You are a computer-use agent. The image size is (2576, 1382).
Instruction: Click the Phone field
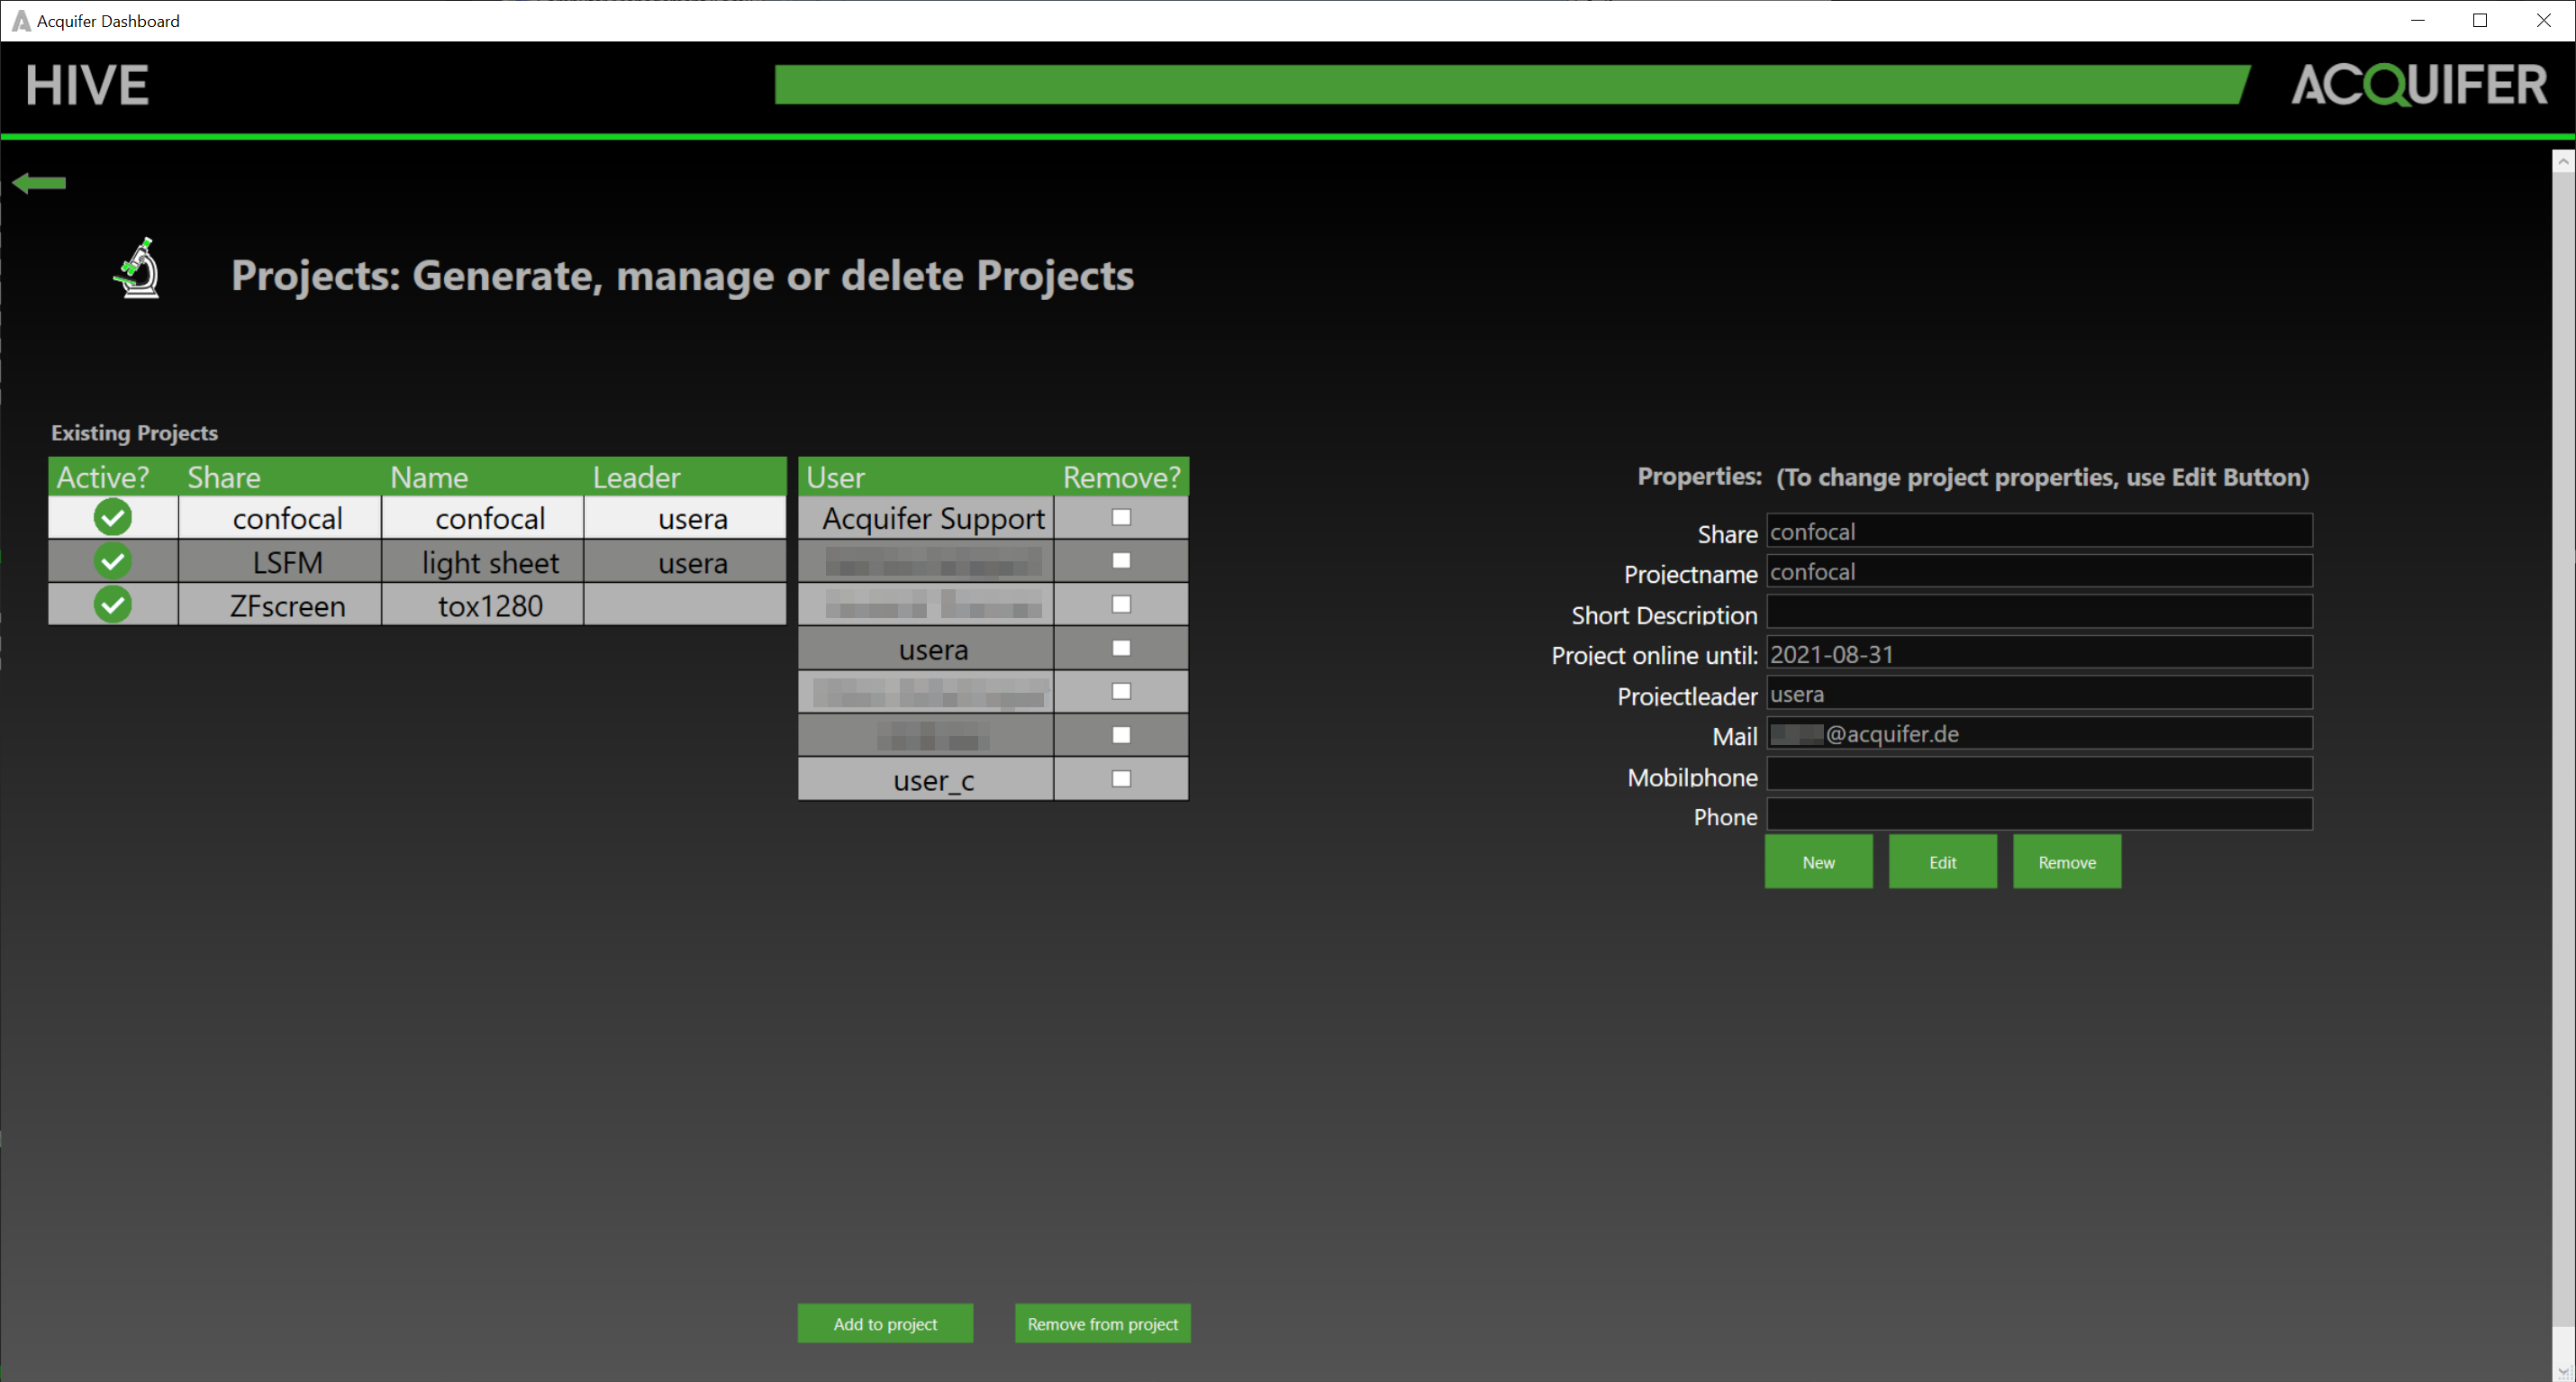(x=2039, y=815)
